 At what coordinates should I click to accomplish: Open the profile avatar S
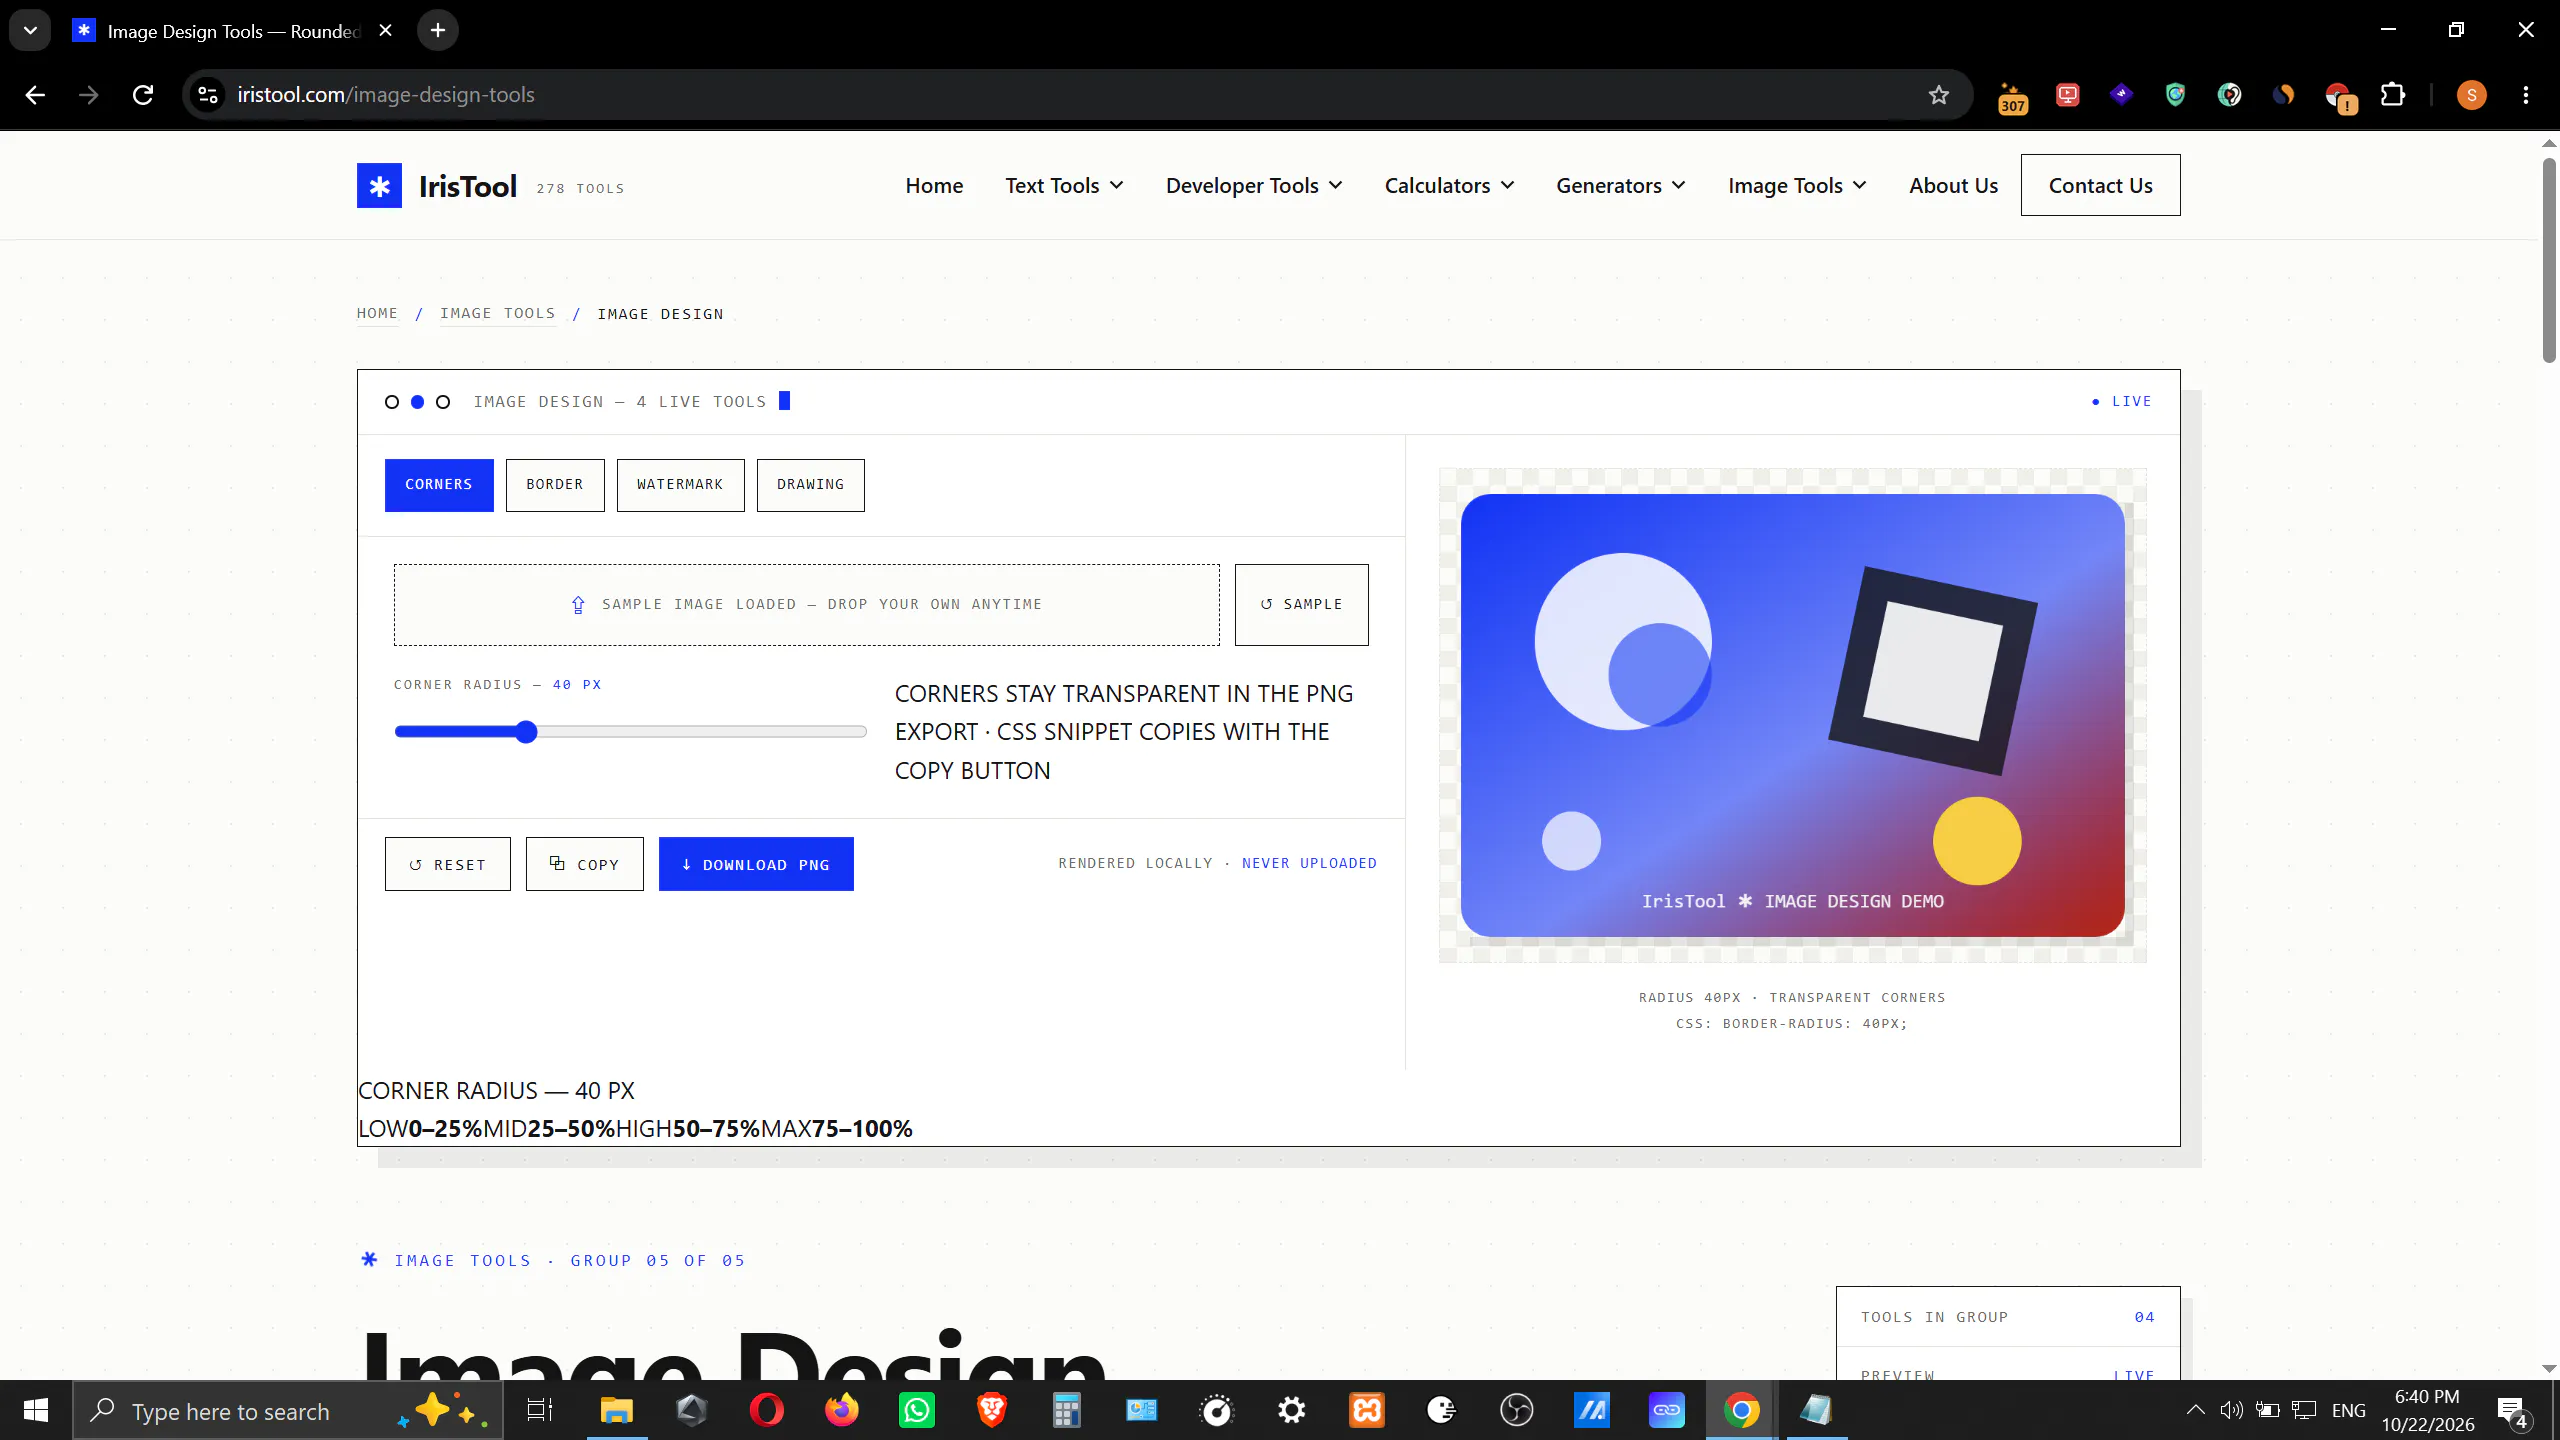[x=2471, y=95]
